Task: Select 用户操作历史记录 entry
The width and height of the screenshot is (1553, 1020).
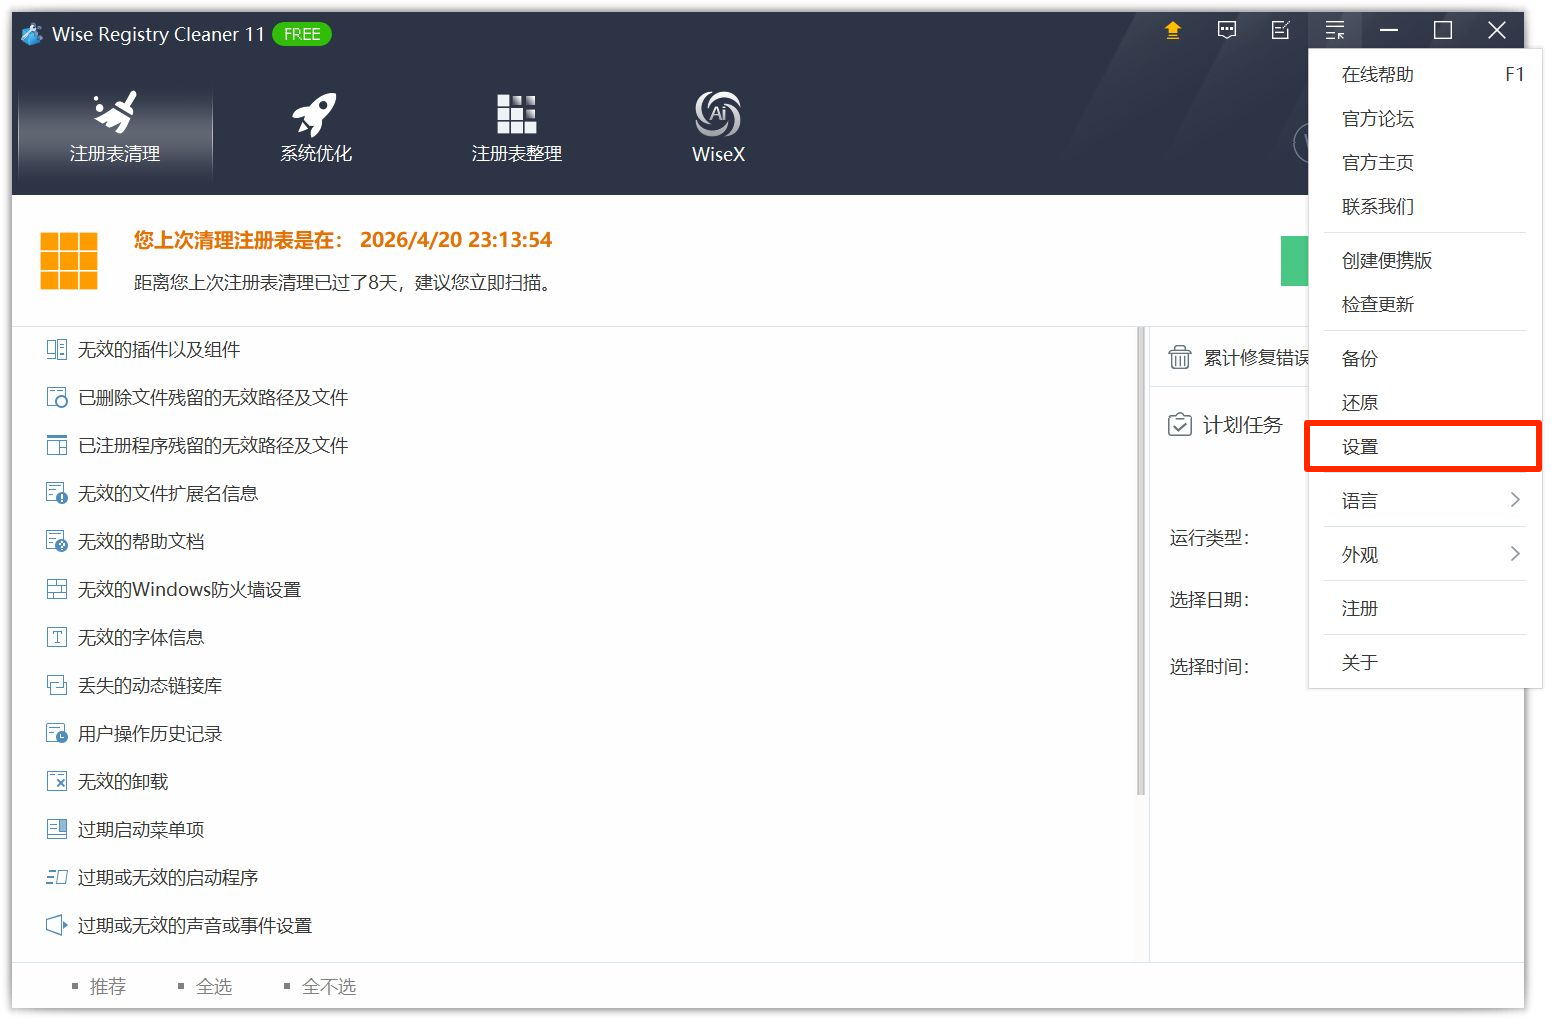Action: (x=150, y=734)
